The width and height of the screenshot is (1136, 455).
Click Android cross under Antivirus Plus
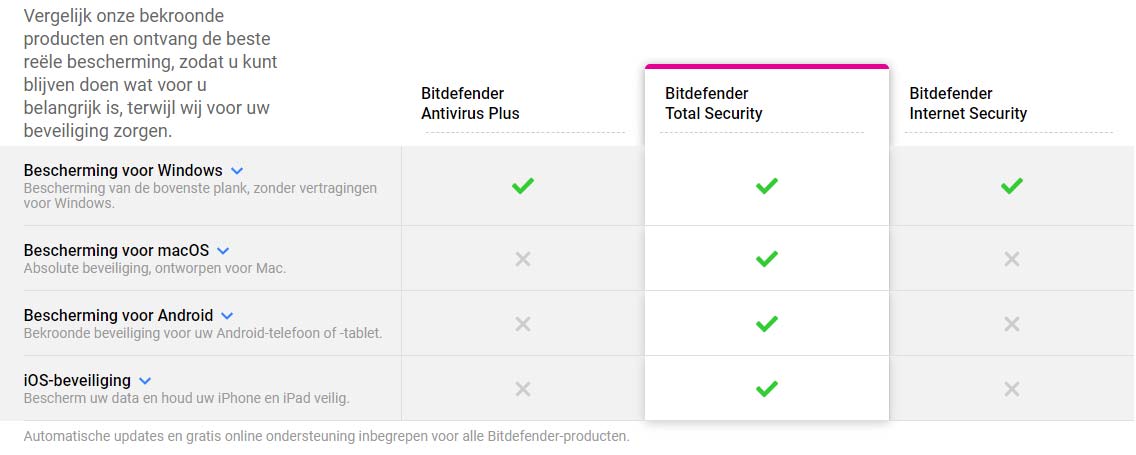click(522, 324)
